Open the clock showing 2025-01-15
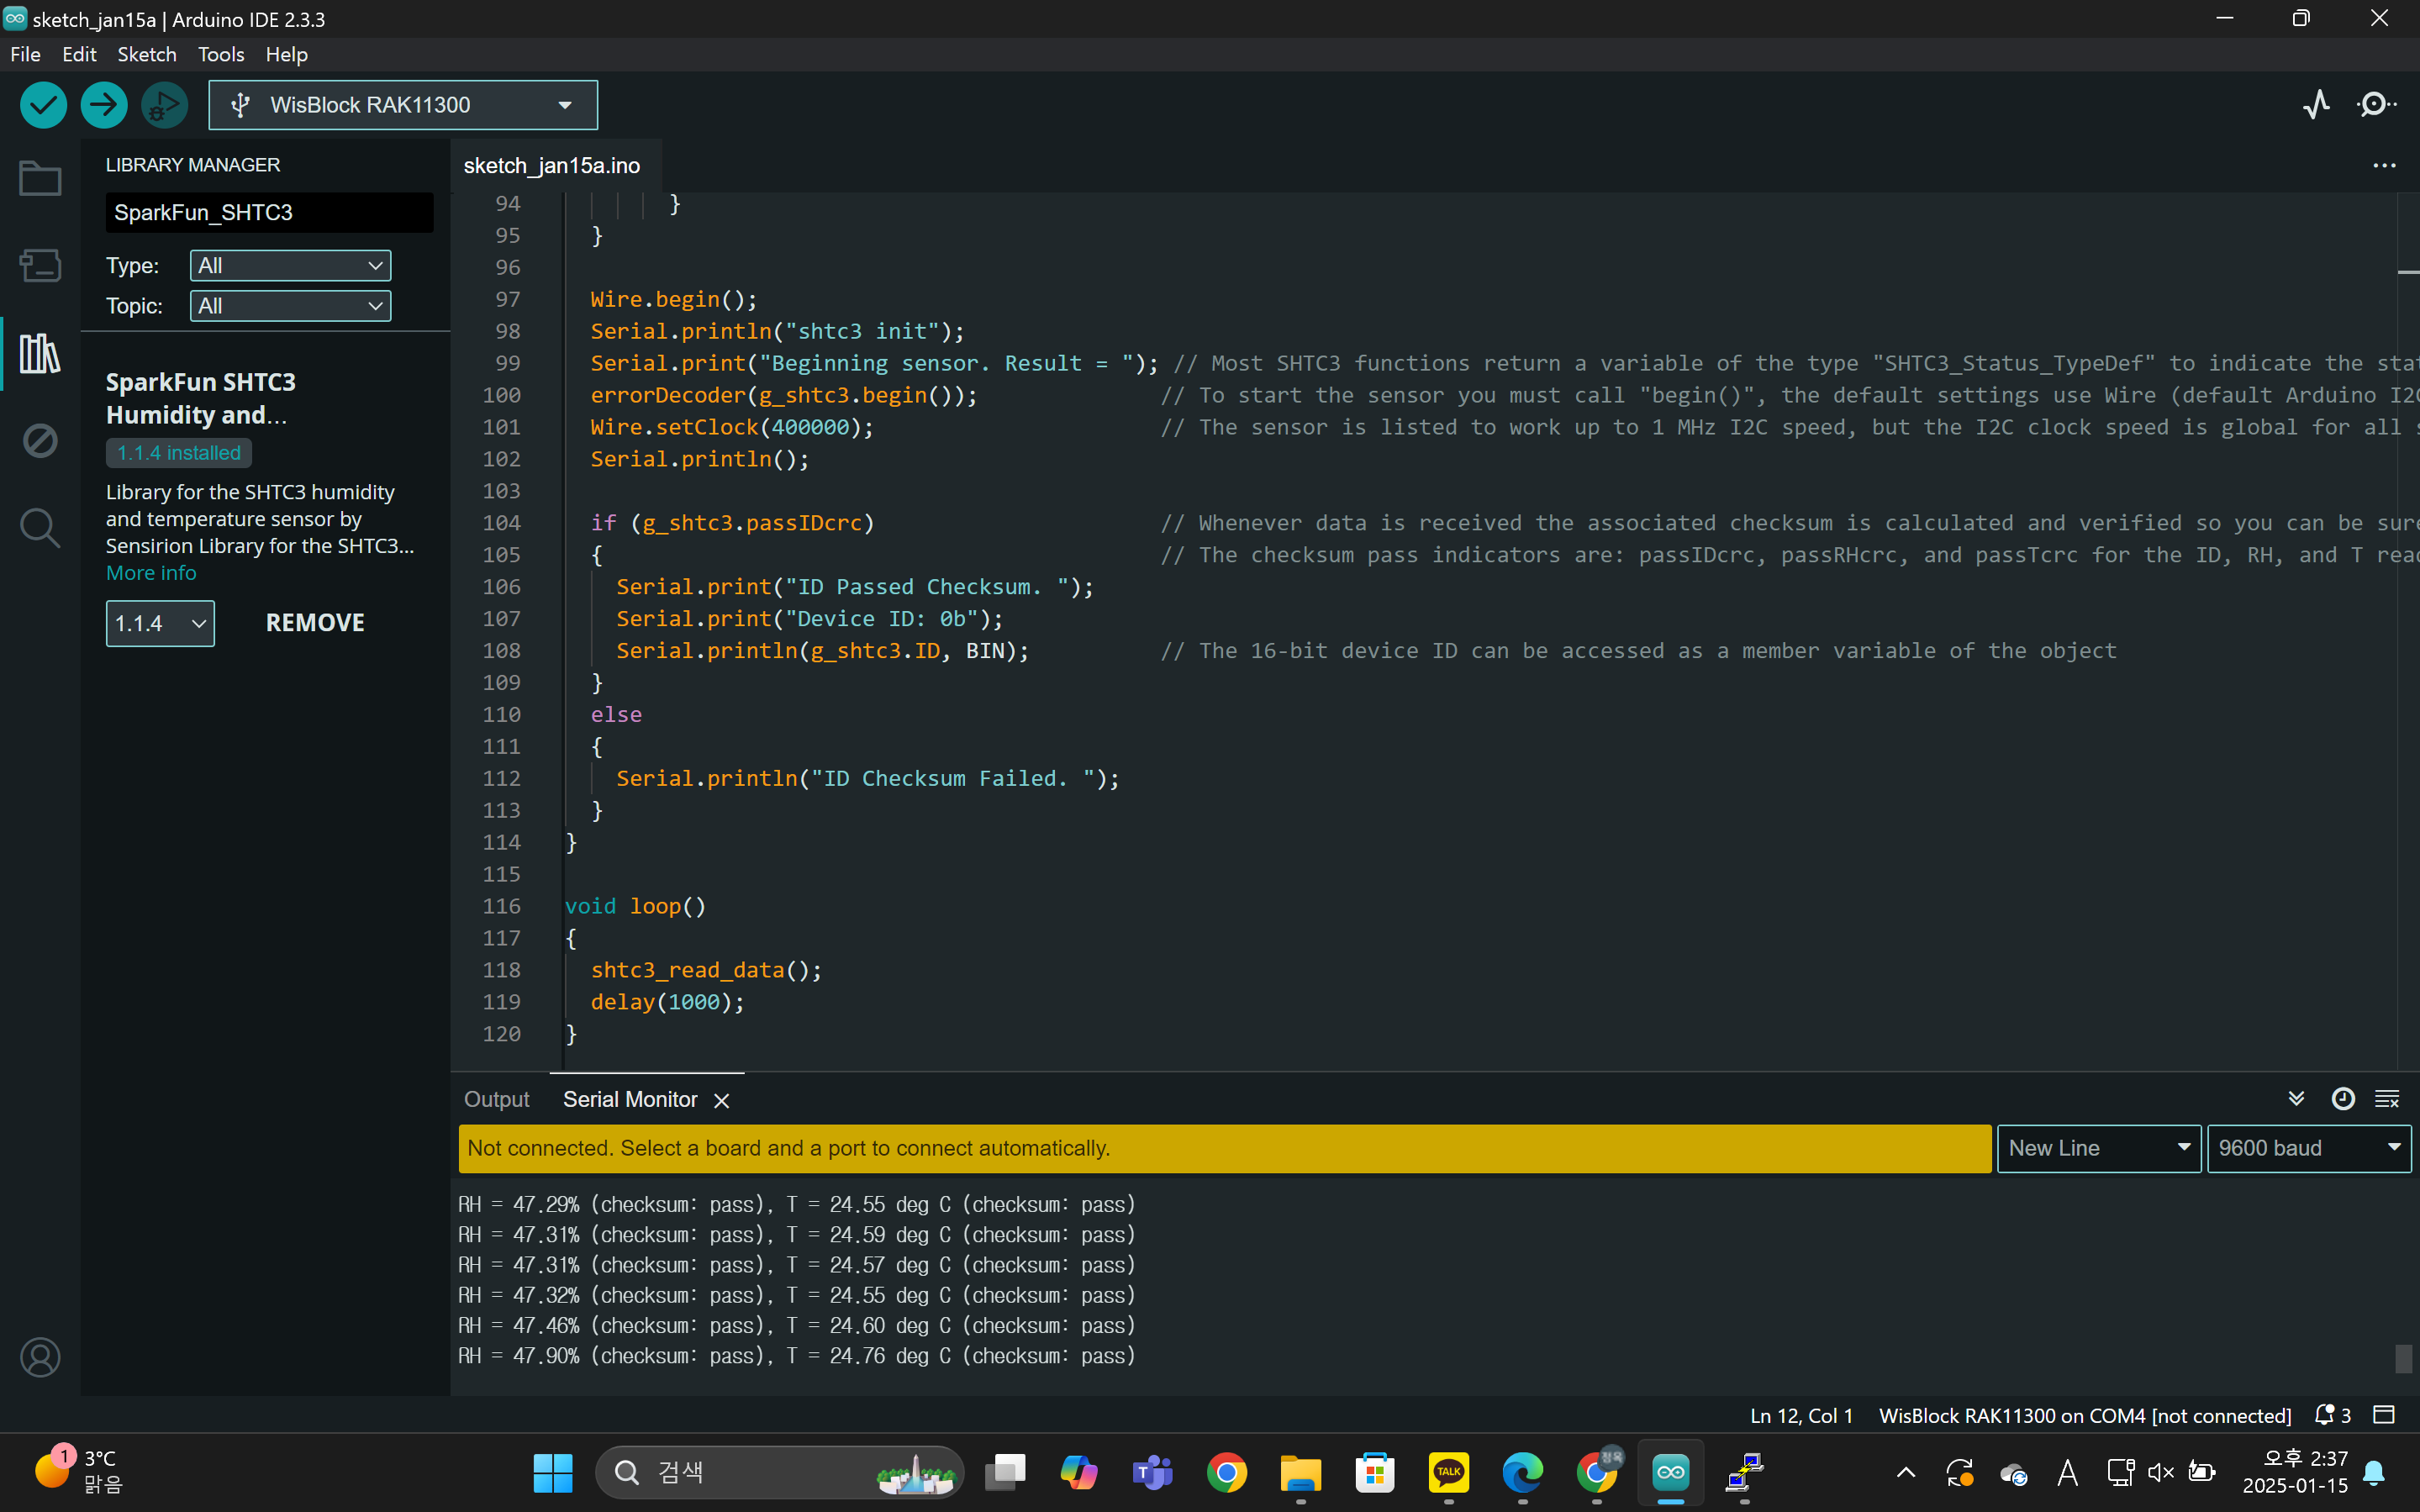 coord(2295,1472)
